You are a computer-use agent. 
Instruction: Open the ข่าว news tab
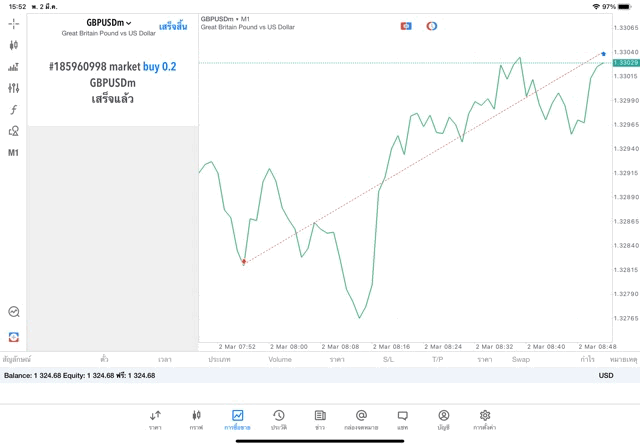tap(320, 420)
